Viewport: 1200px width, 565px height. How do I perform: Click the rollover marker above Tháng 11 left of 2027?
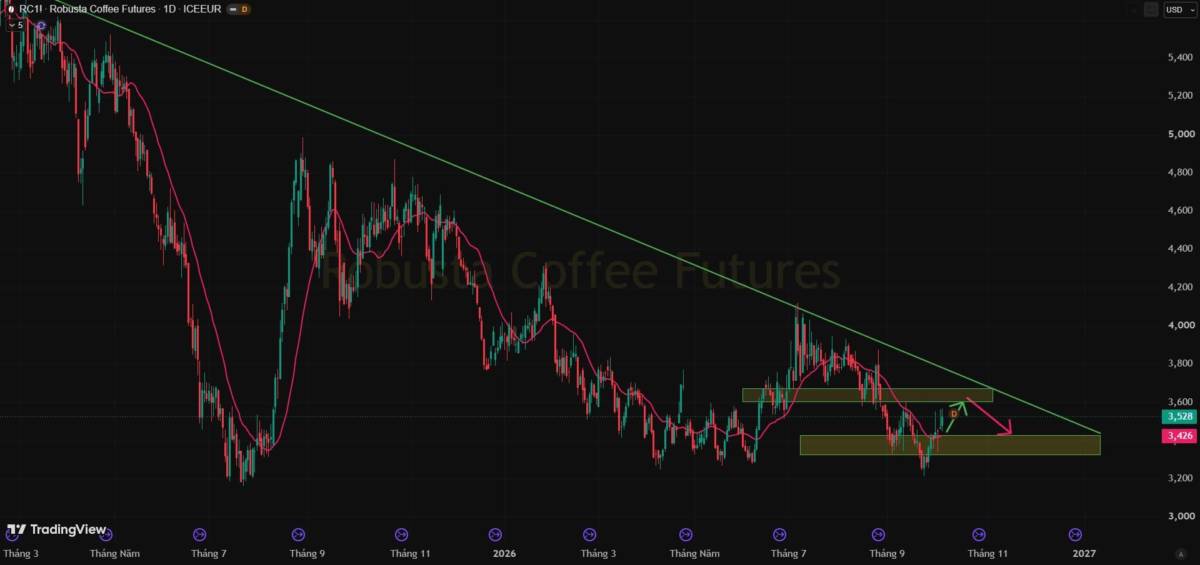(x=981, y=534)
